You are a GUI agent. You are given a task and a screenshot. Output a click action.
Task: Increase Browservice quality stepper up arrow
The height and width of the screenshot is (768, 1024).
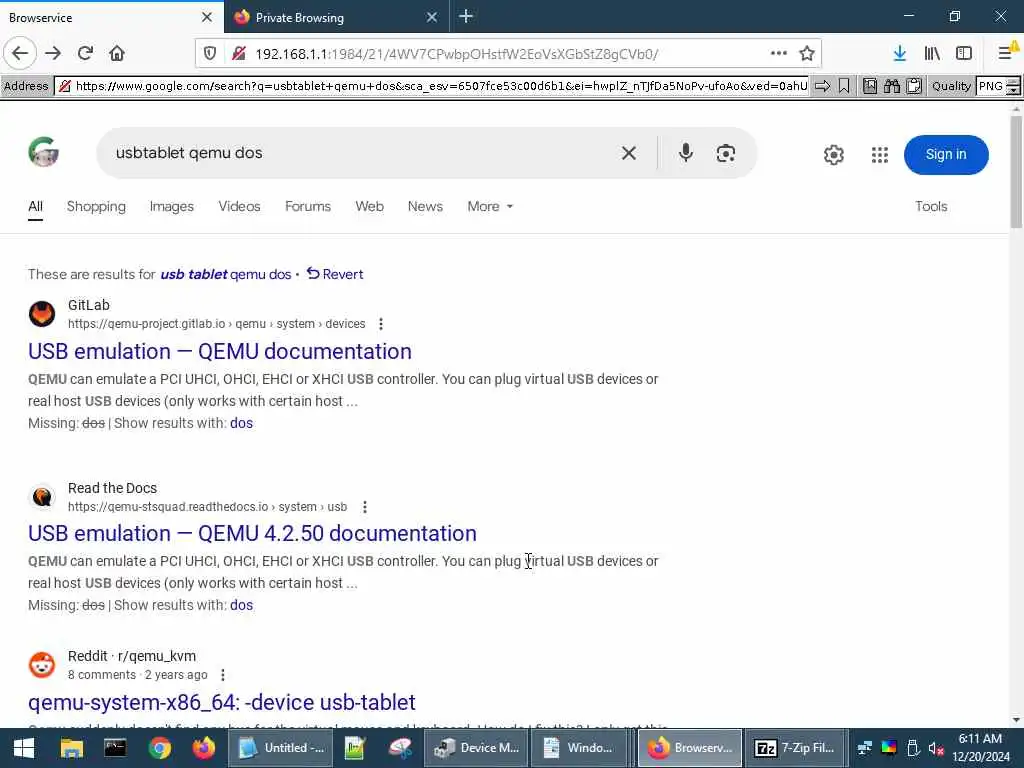pyautogui.click(x=1013, y=82)
